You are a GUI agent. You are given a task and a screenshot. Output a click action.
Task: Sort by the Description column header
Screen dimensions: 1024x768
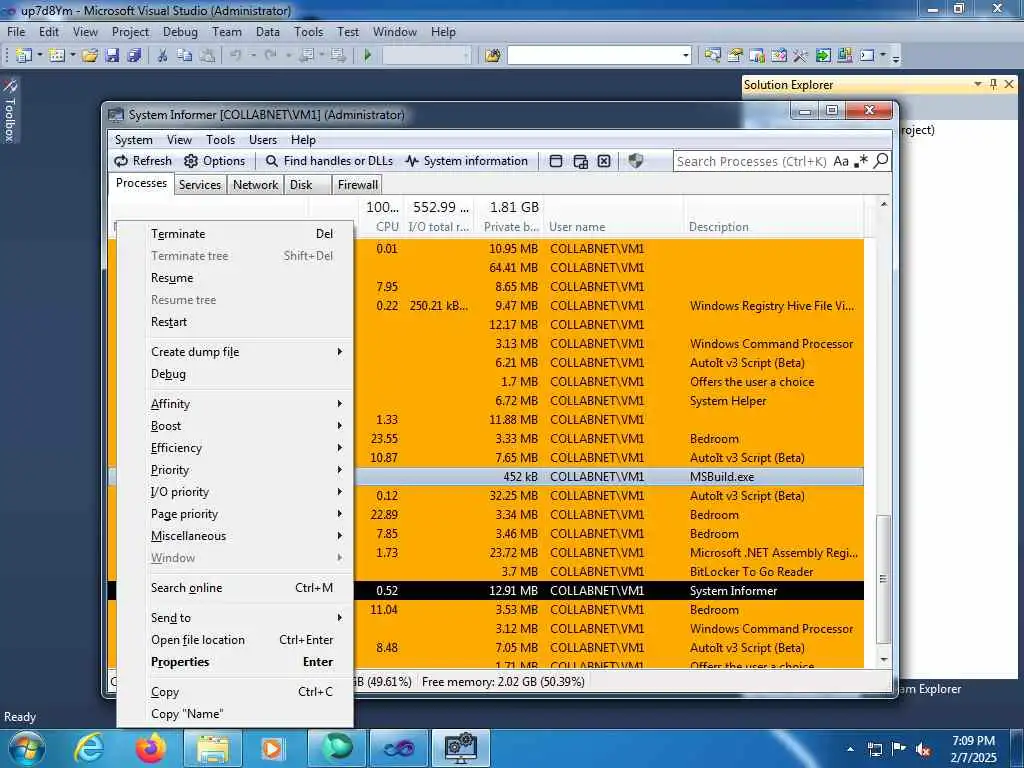click(718, 227)
